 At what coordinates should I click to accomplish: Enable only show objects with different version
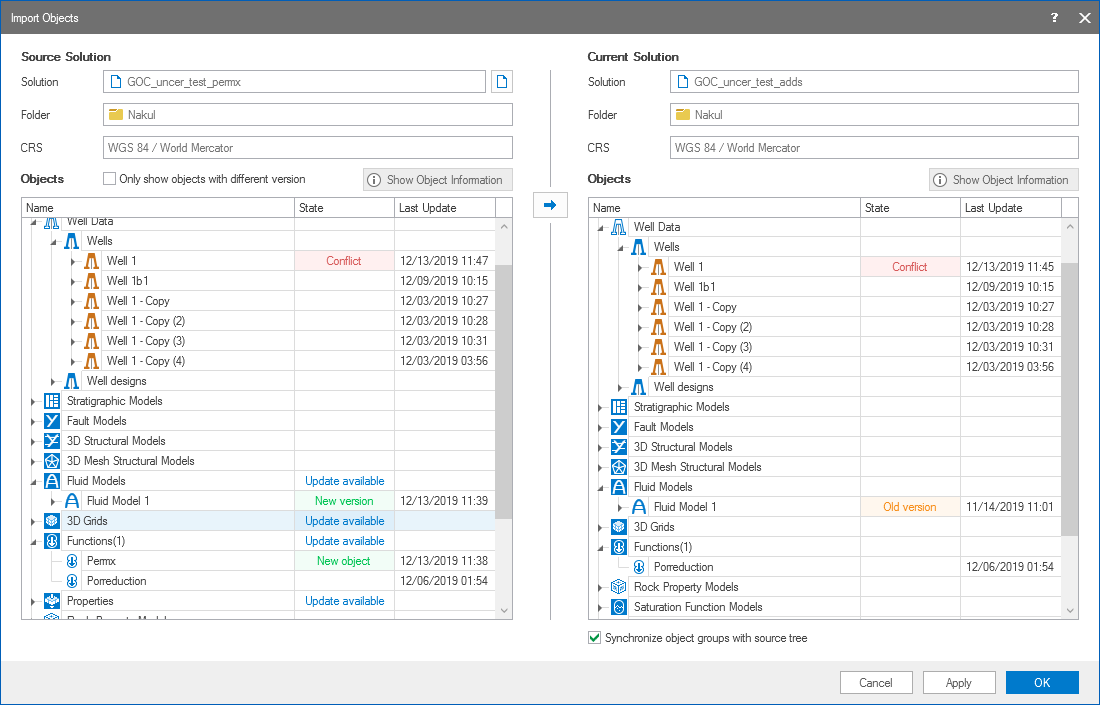click(x=110, y=180)
